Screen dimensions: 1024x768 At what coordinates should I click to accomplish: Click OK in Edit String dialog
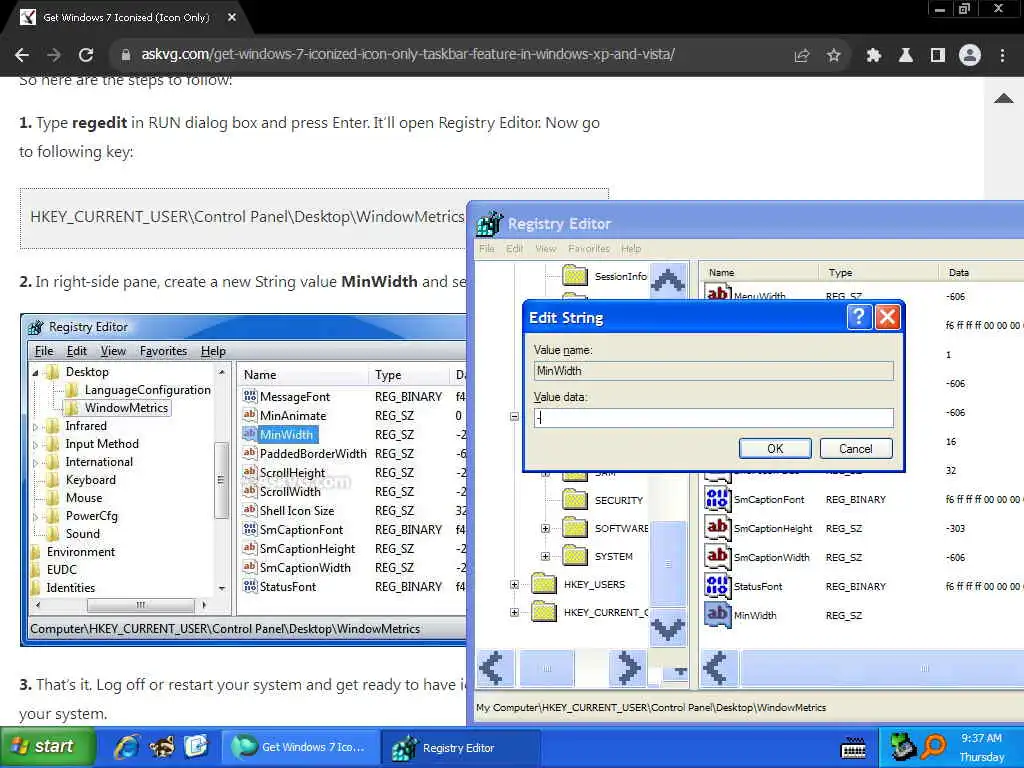coord(775,449)
